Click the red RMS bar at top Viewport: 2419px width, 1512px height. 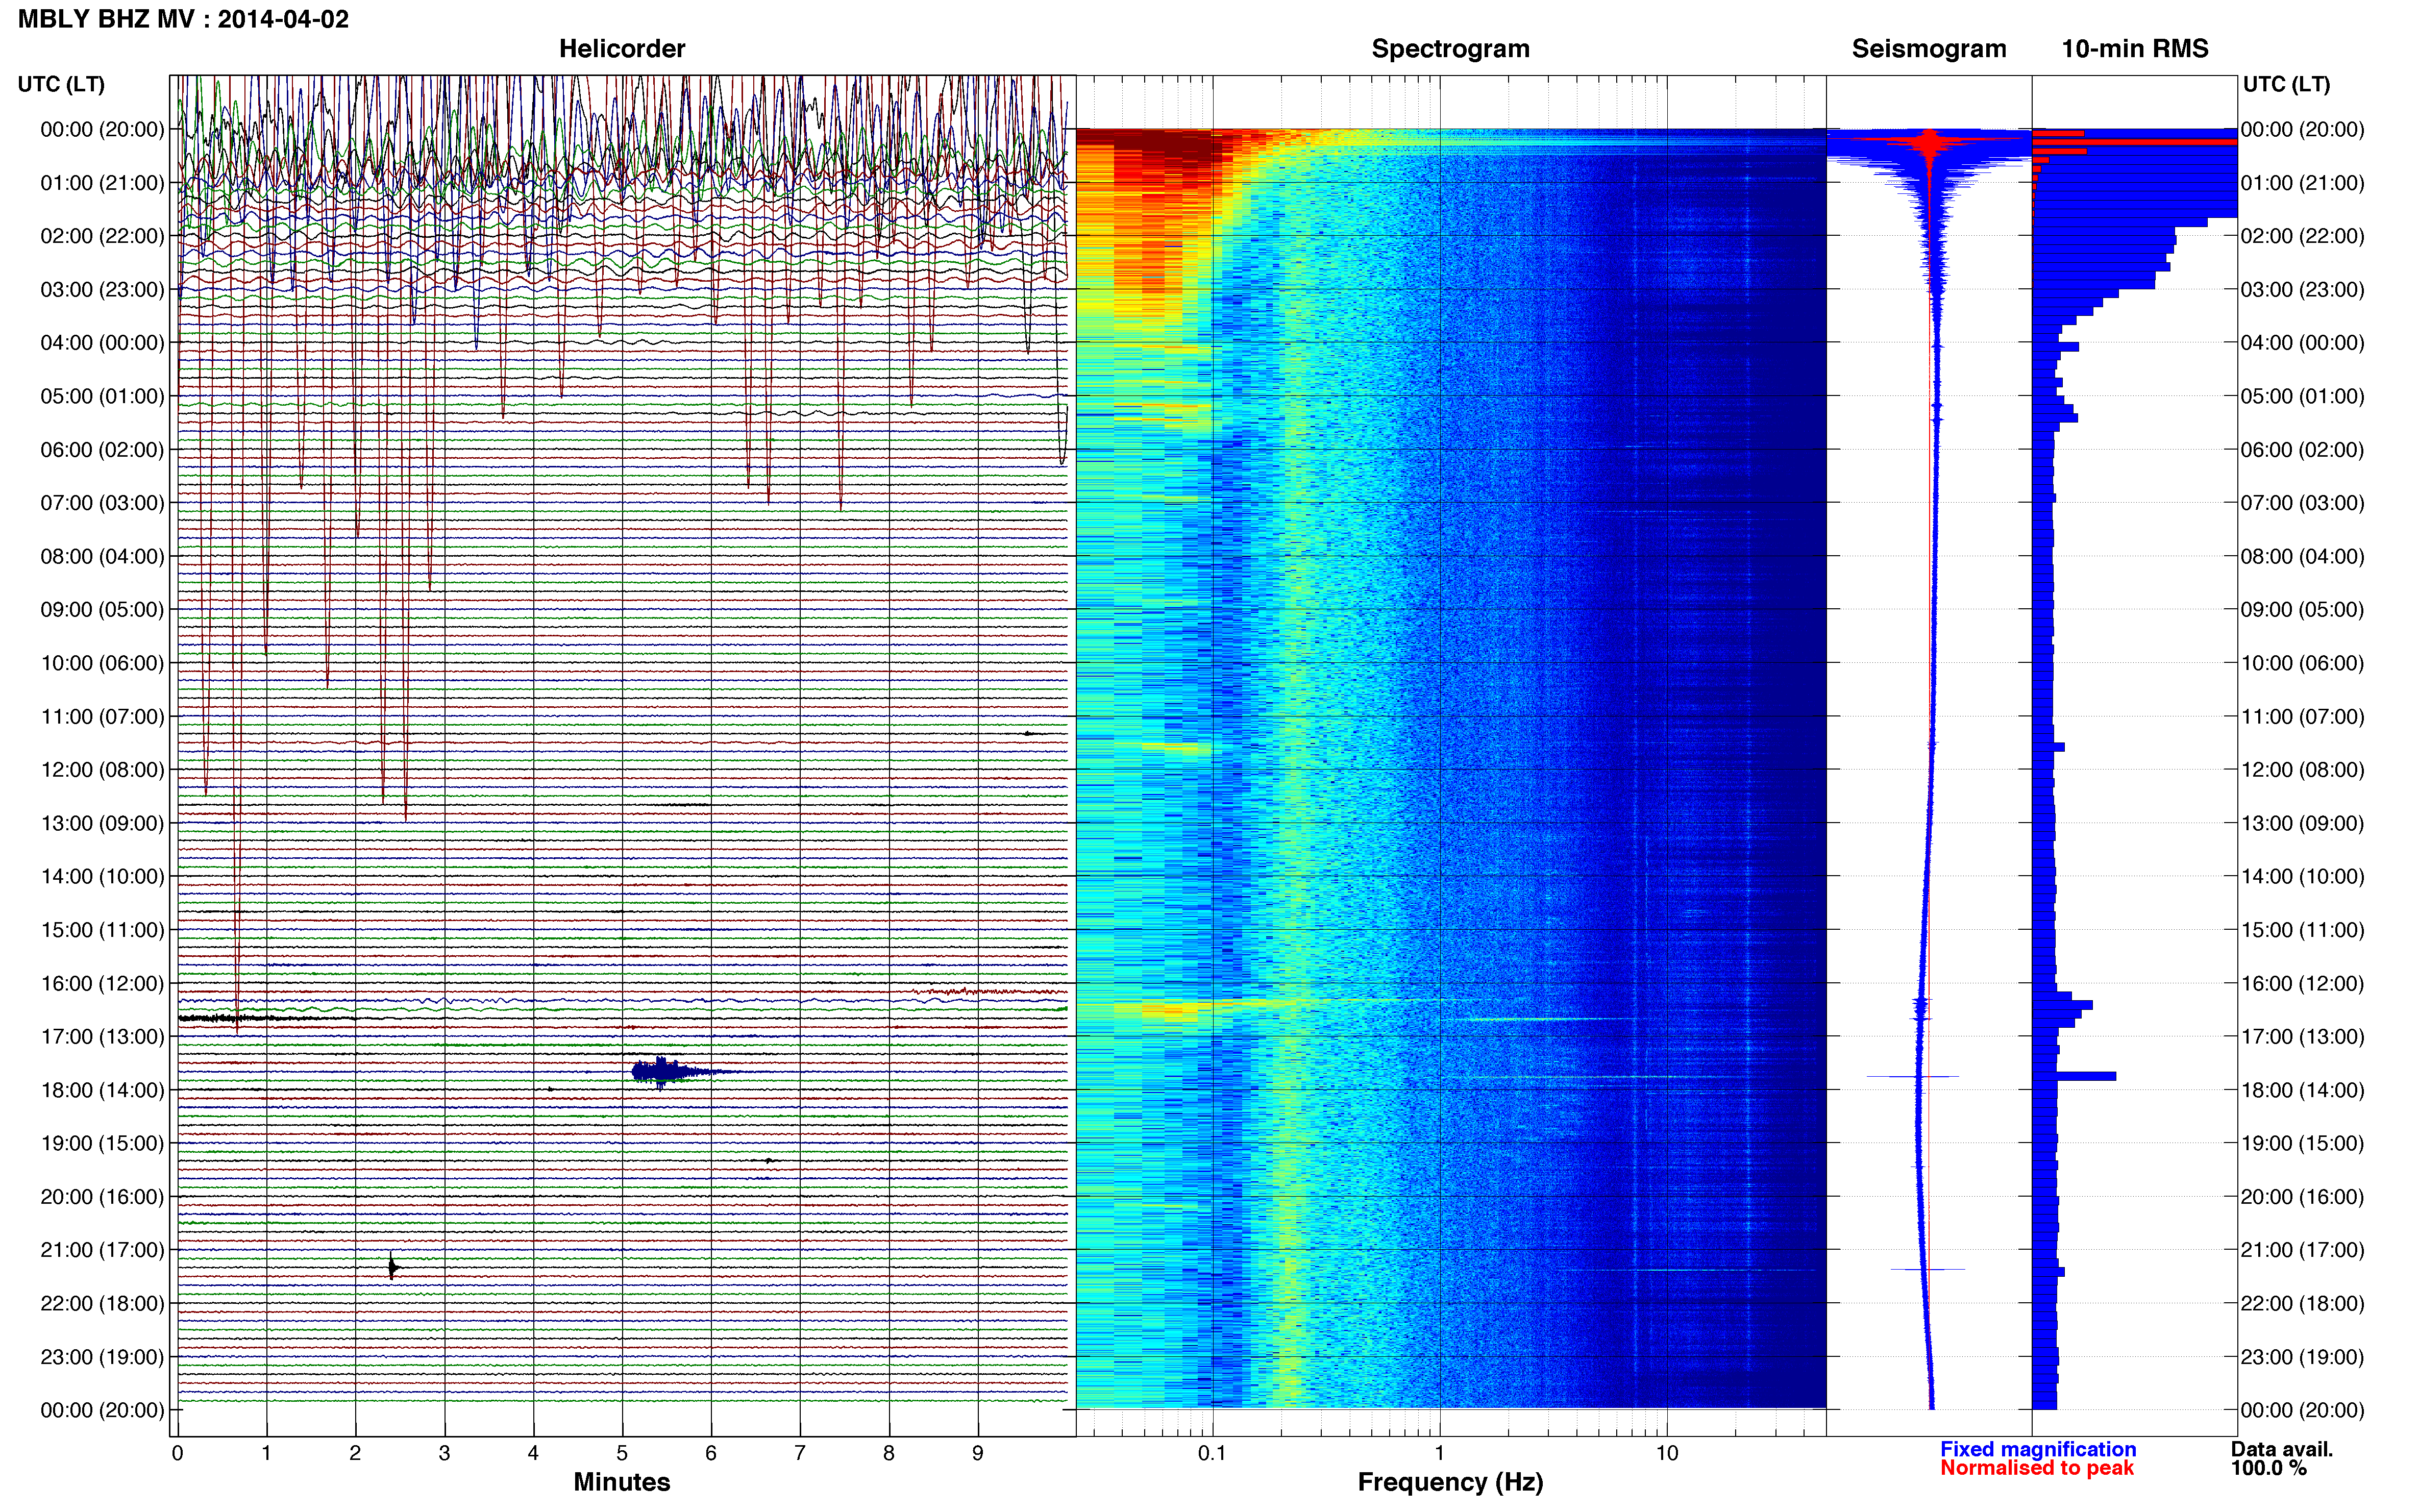click(x=2134, y=142)
